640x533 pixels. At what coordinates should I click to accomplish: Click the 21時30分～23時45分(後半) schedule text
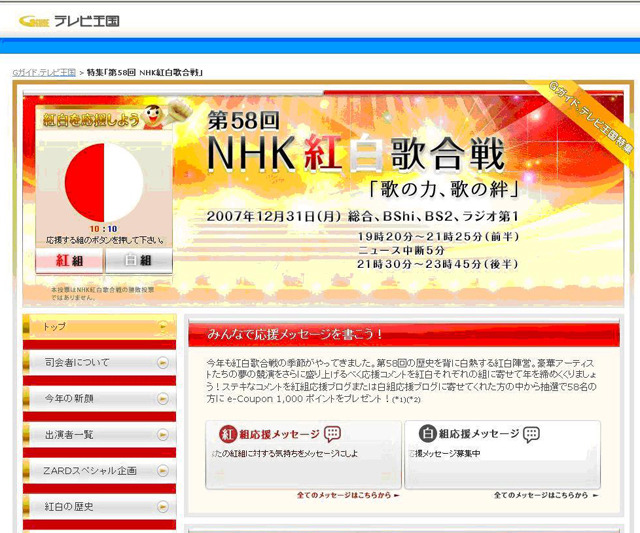pyautogui.click(x=438, y=264)
